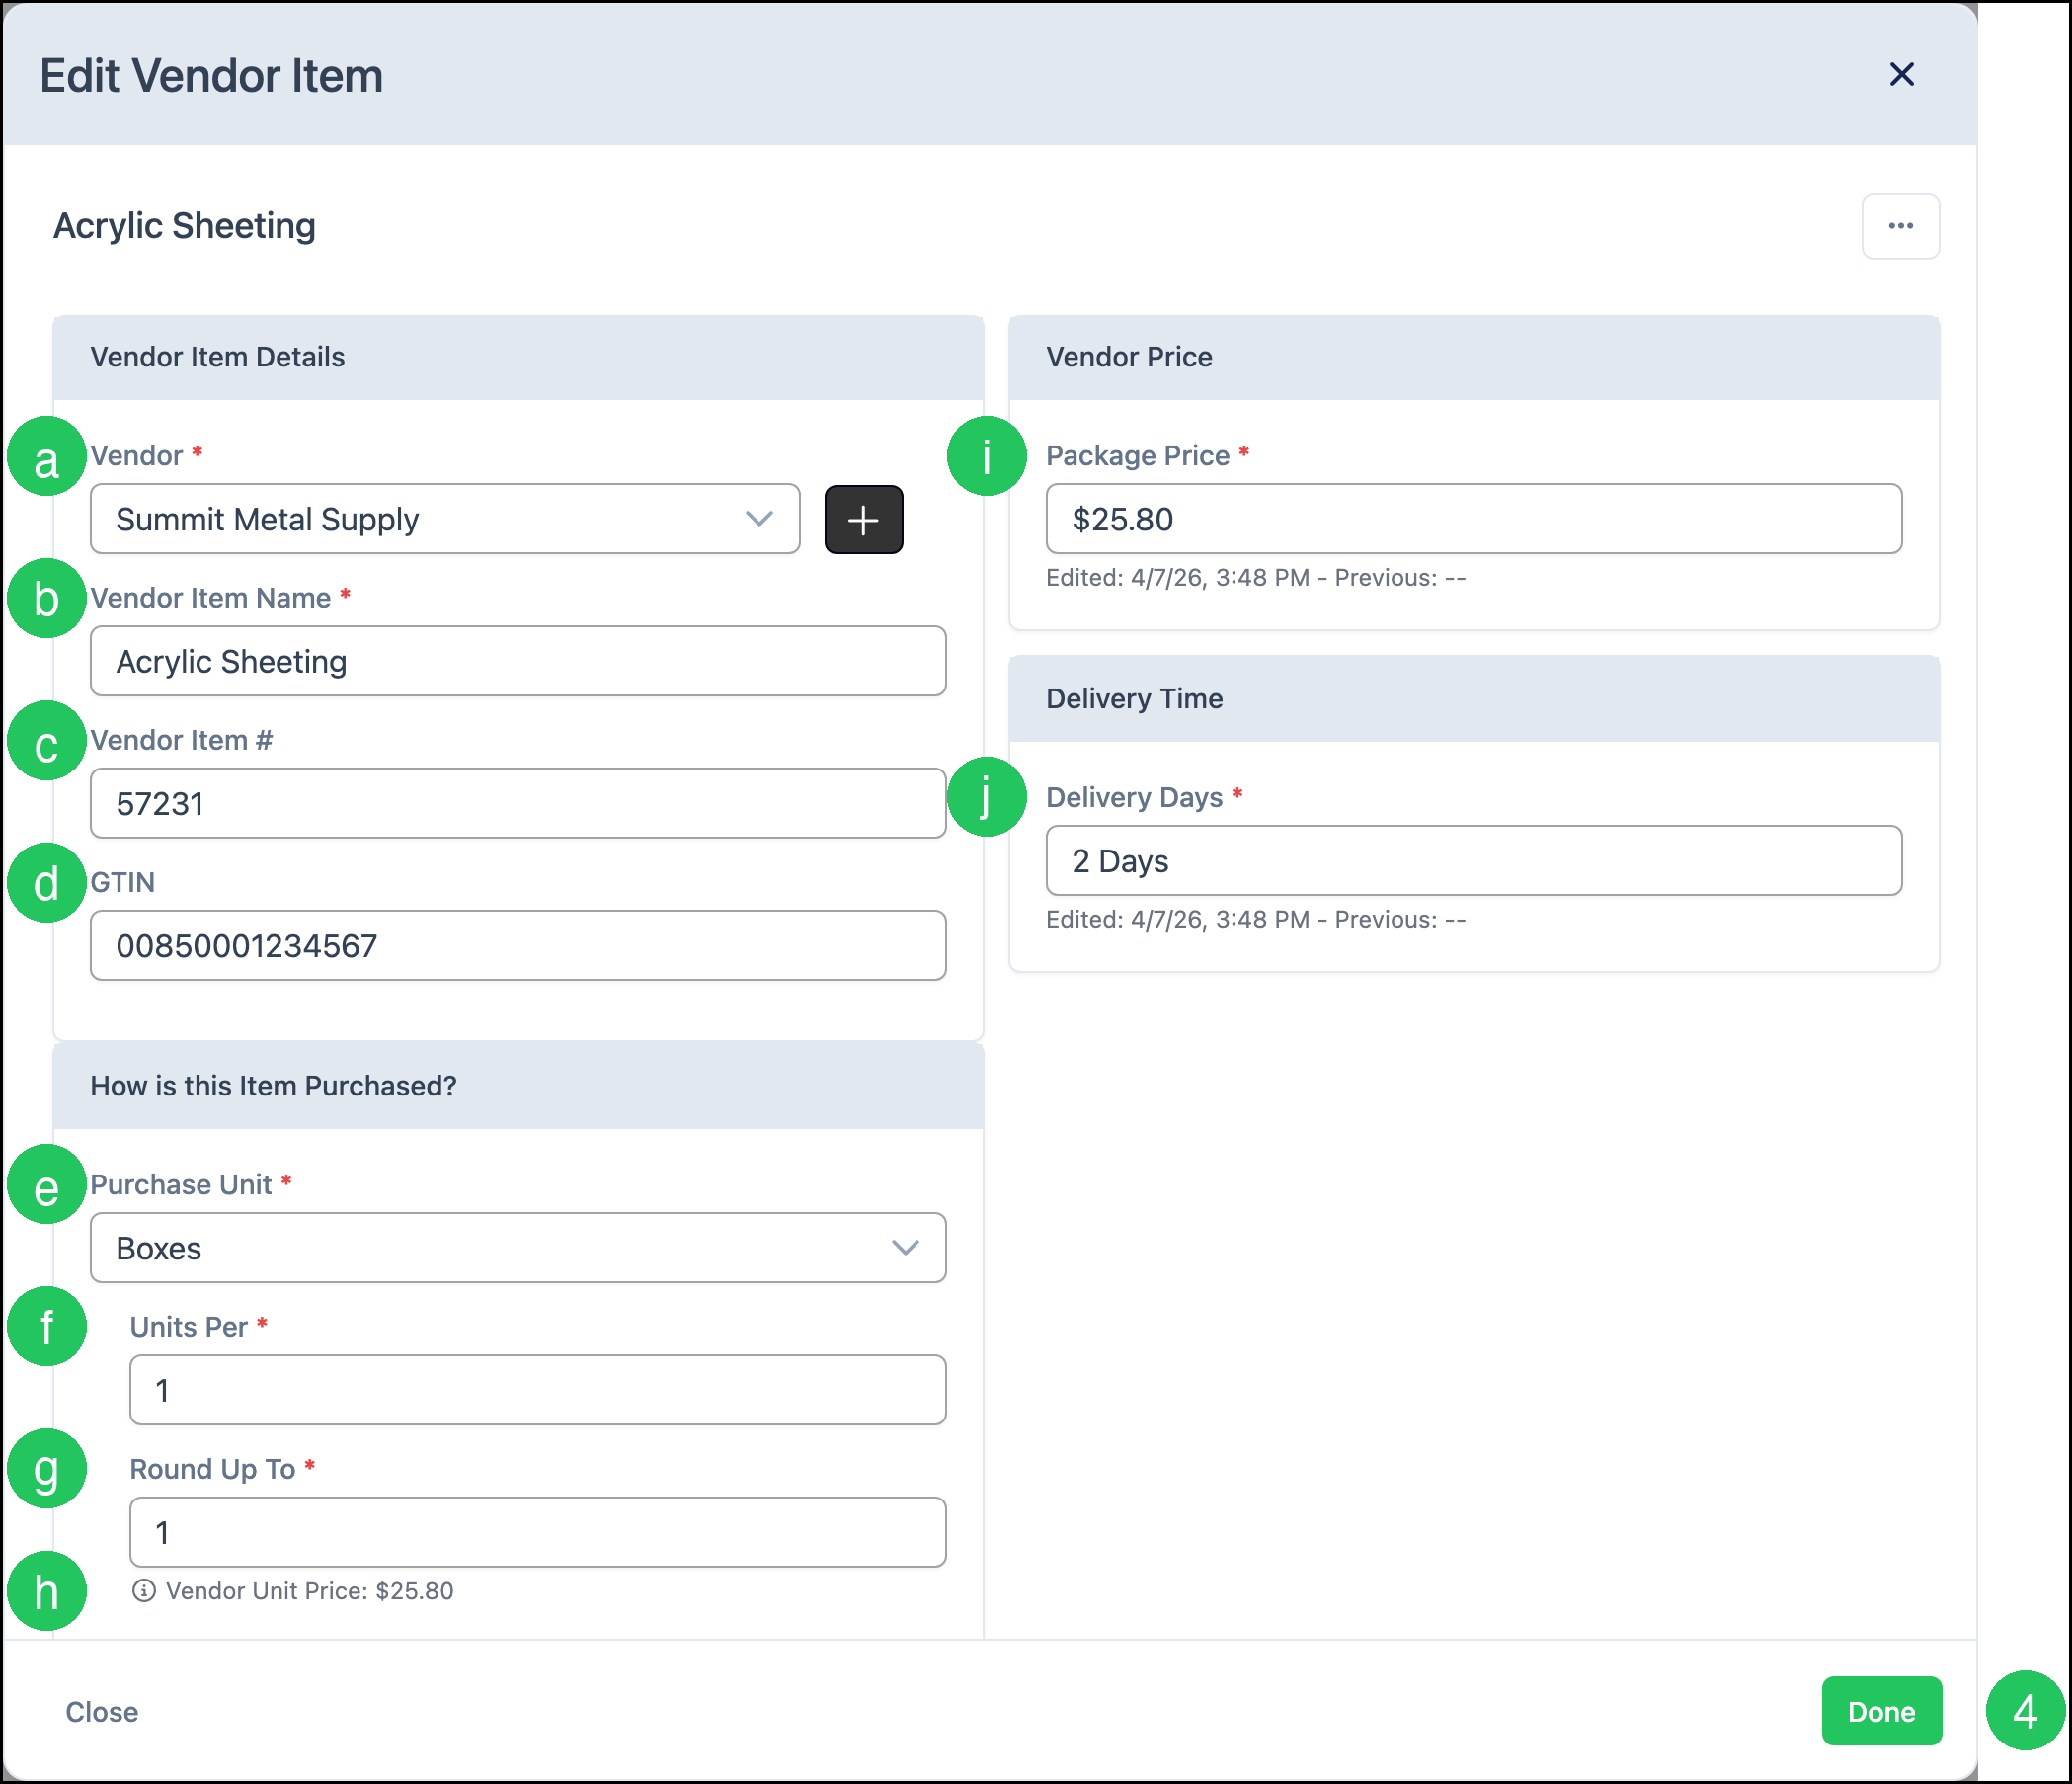Click the plus button to add vendor
The width and height of the screenshot is (2072, 1784).
(x=863, y=519)
